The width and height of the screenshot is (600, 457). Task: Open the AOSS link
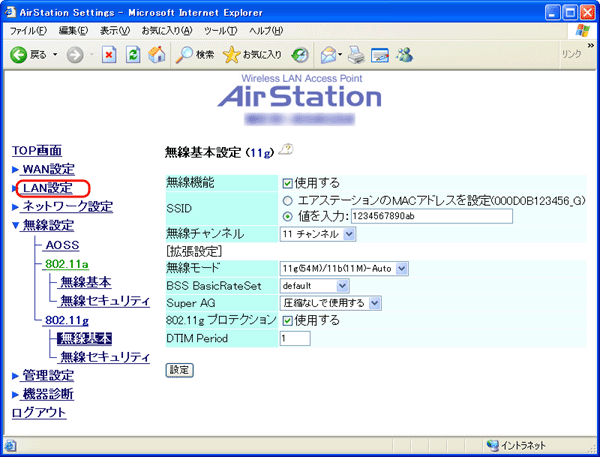click(62, 245)
